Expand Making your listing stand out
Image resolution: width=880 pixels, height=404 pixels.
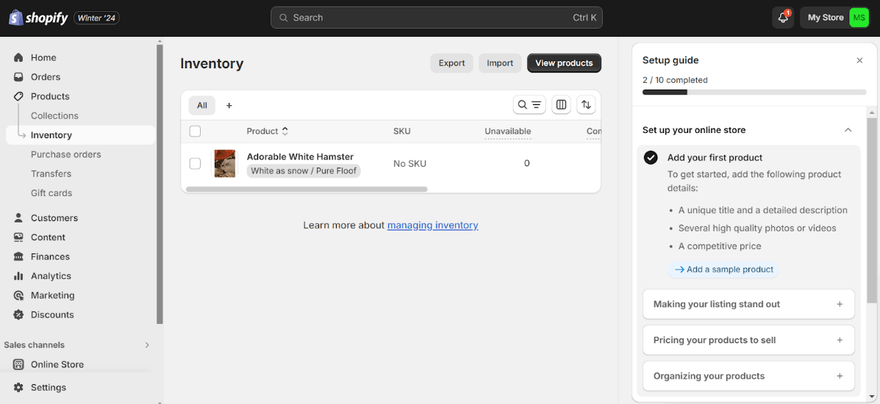pos(748,304)
